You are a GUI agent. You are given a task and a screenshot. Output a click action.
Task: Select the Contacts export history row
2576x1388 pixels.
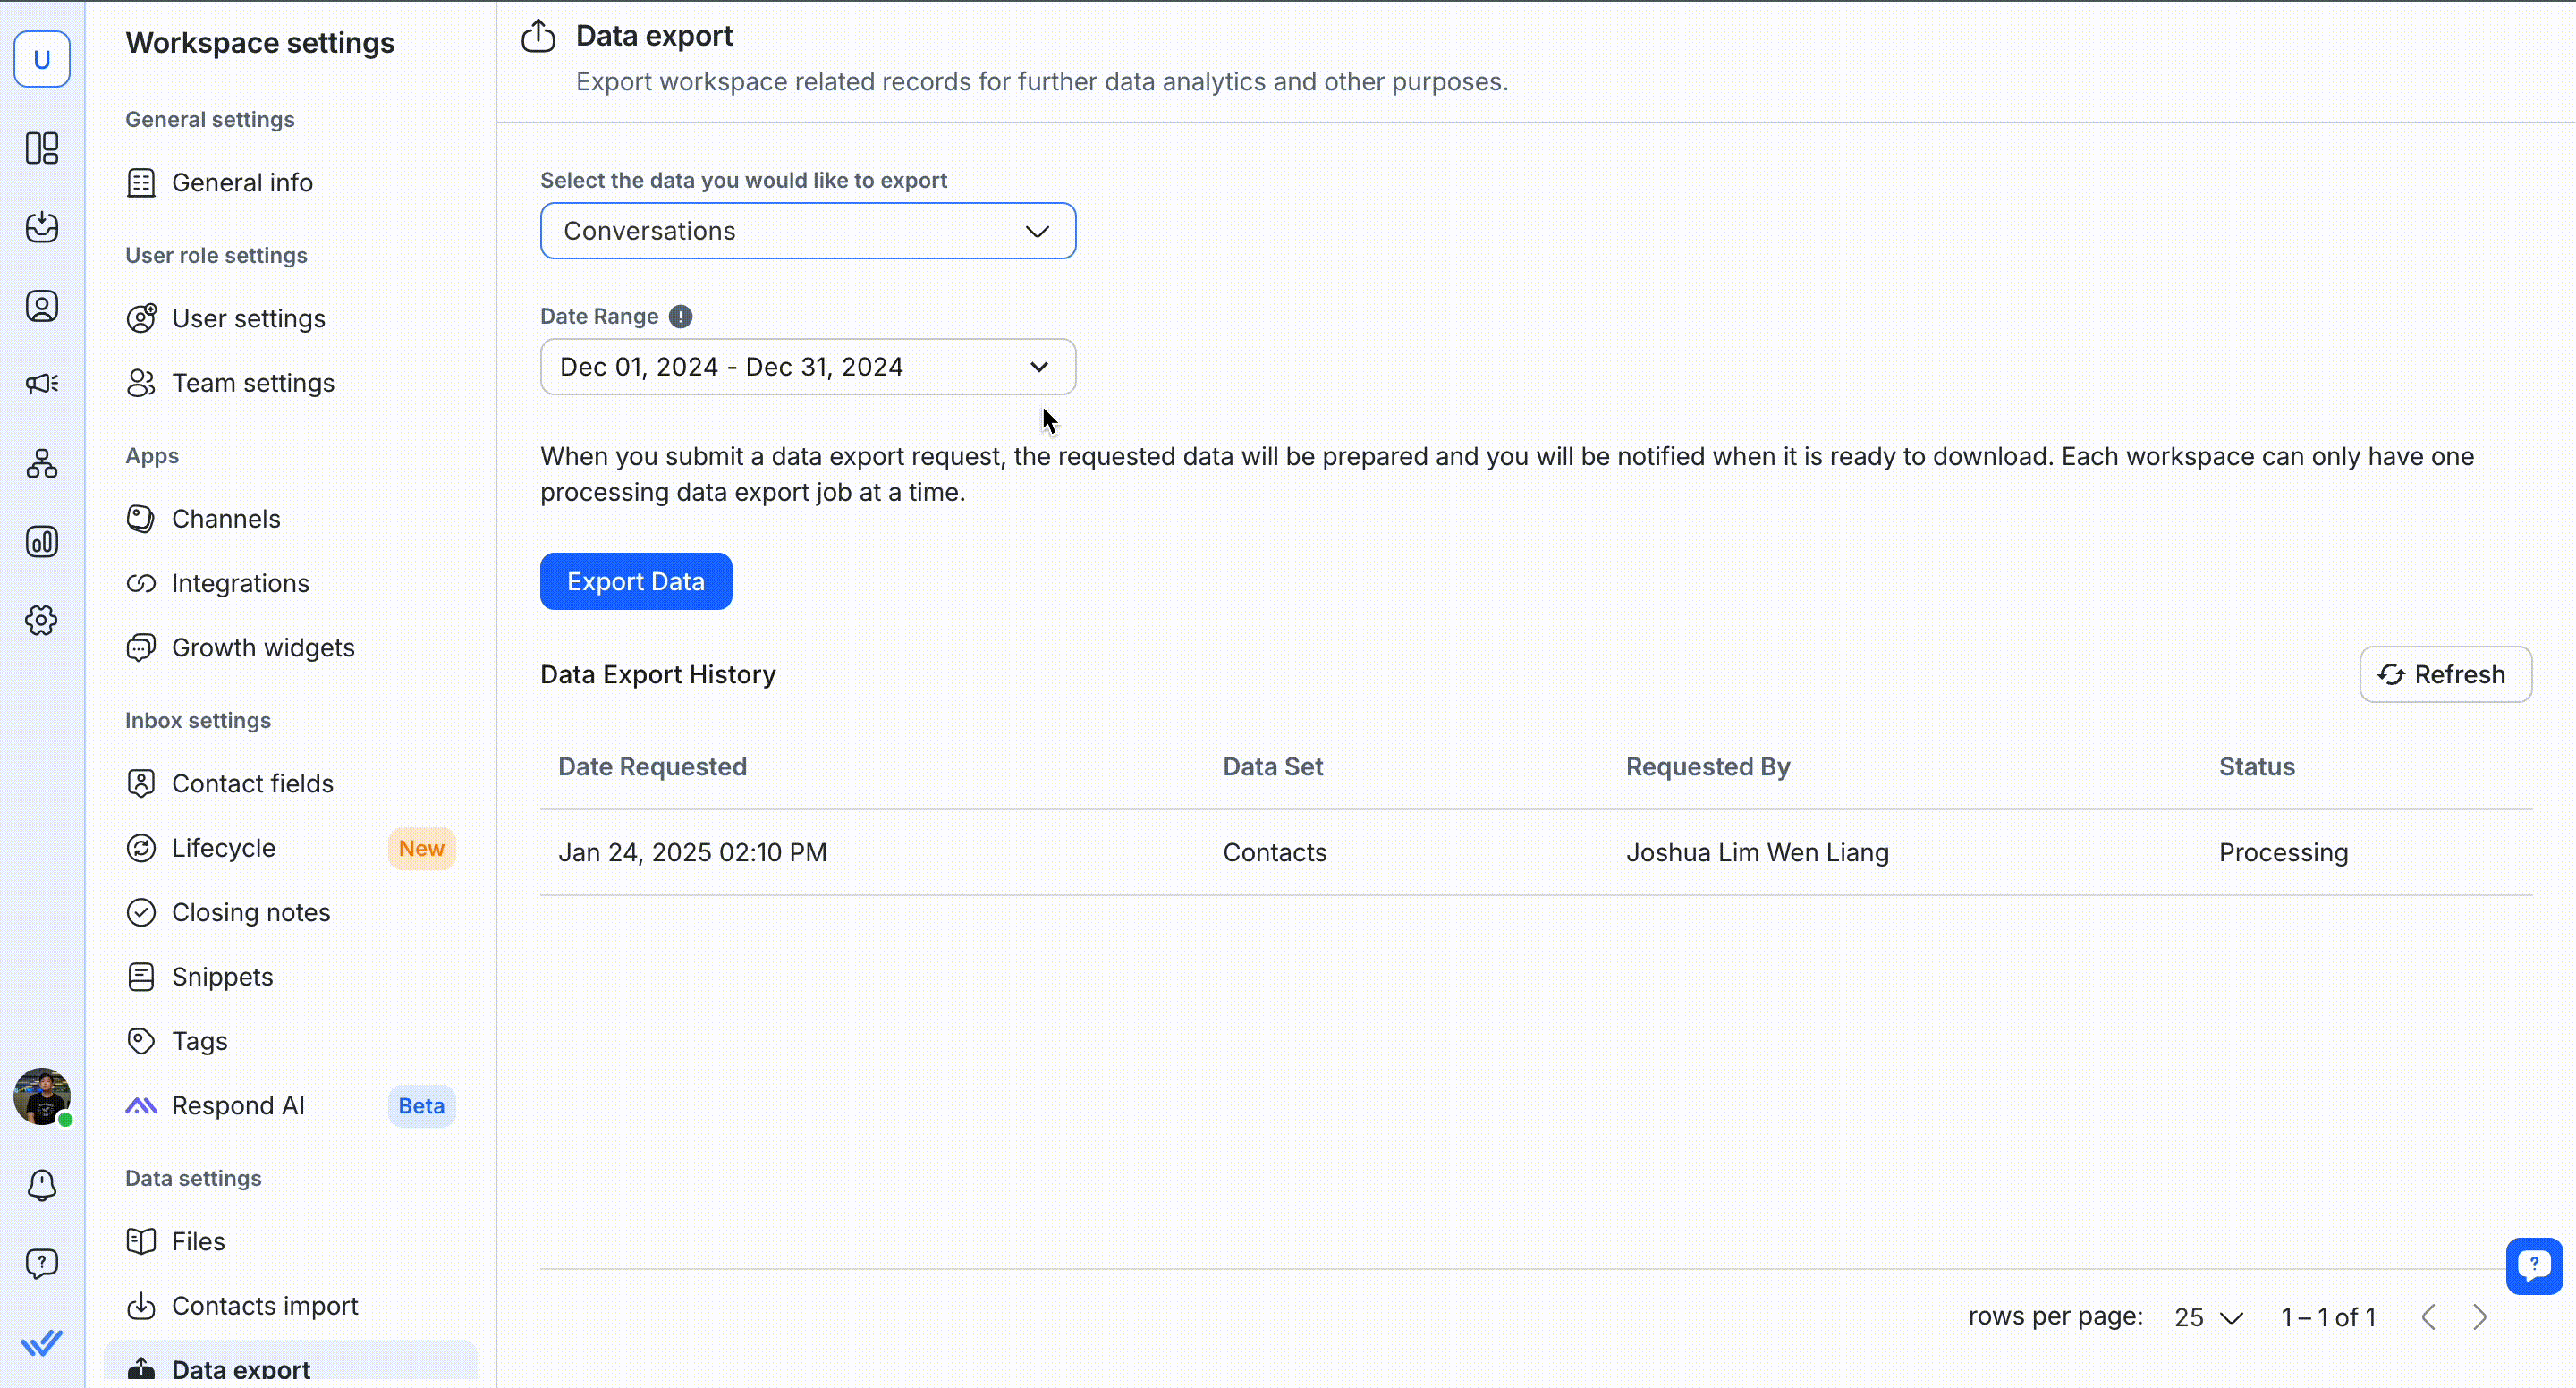[x=1273, y=852]
